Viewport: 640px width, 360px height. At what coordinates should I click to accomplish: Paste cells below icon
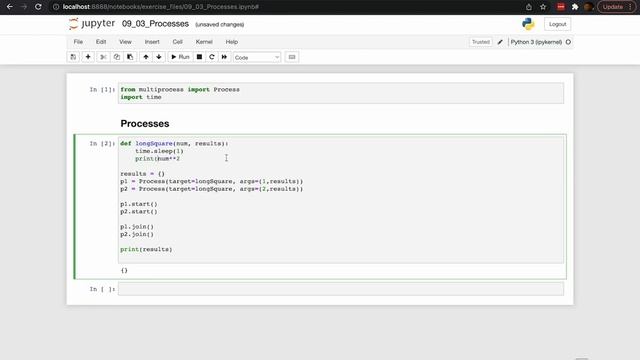click(130, 57)
